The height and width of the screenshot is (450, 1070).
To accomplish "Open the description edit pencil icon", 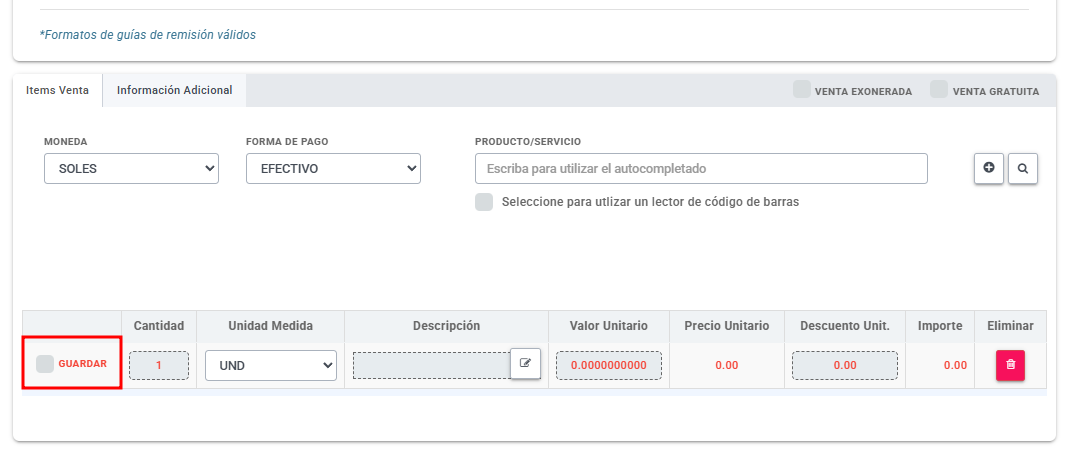I will coord(525,363).
